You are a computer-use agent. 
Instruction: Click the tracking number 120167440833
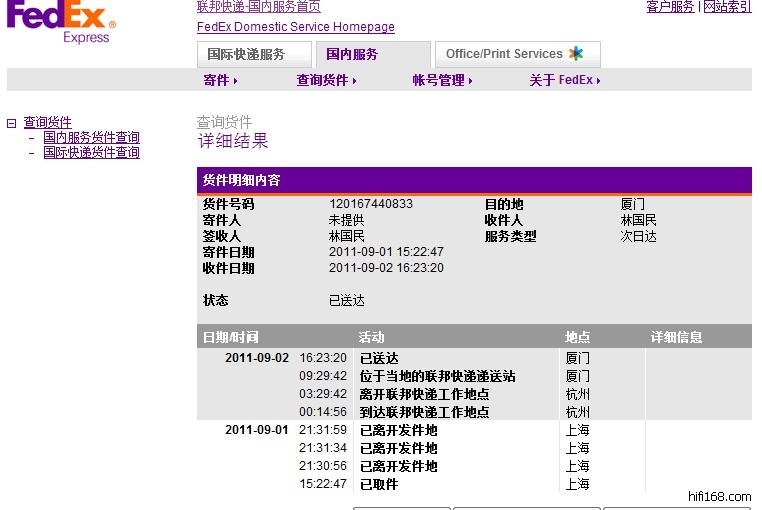[x=370, y=204]
